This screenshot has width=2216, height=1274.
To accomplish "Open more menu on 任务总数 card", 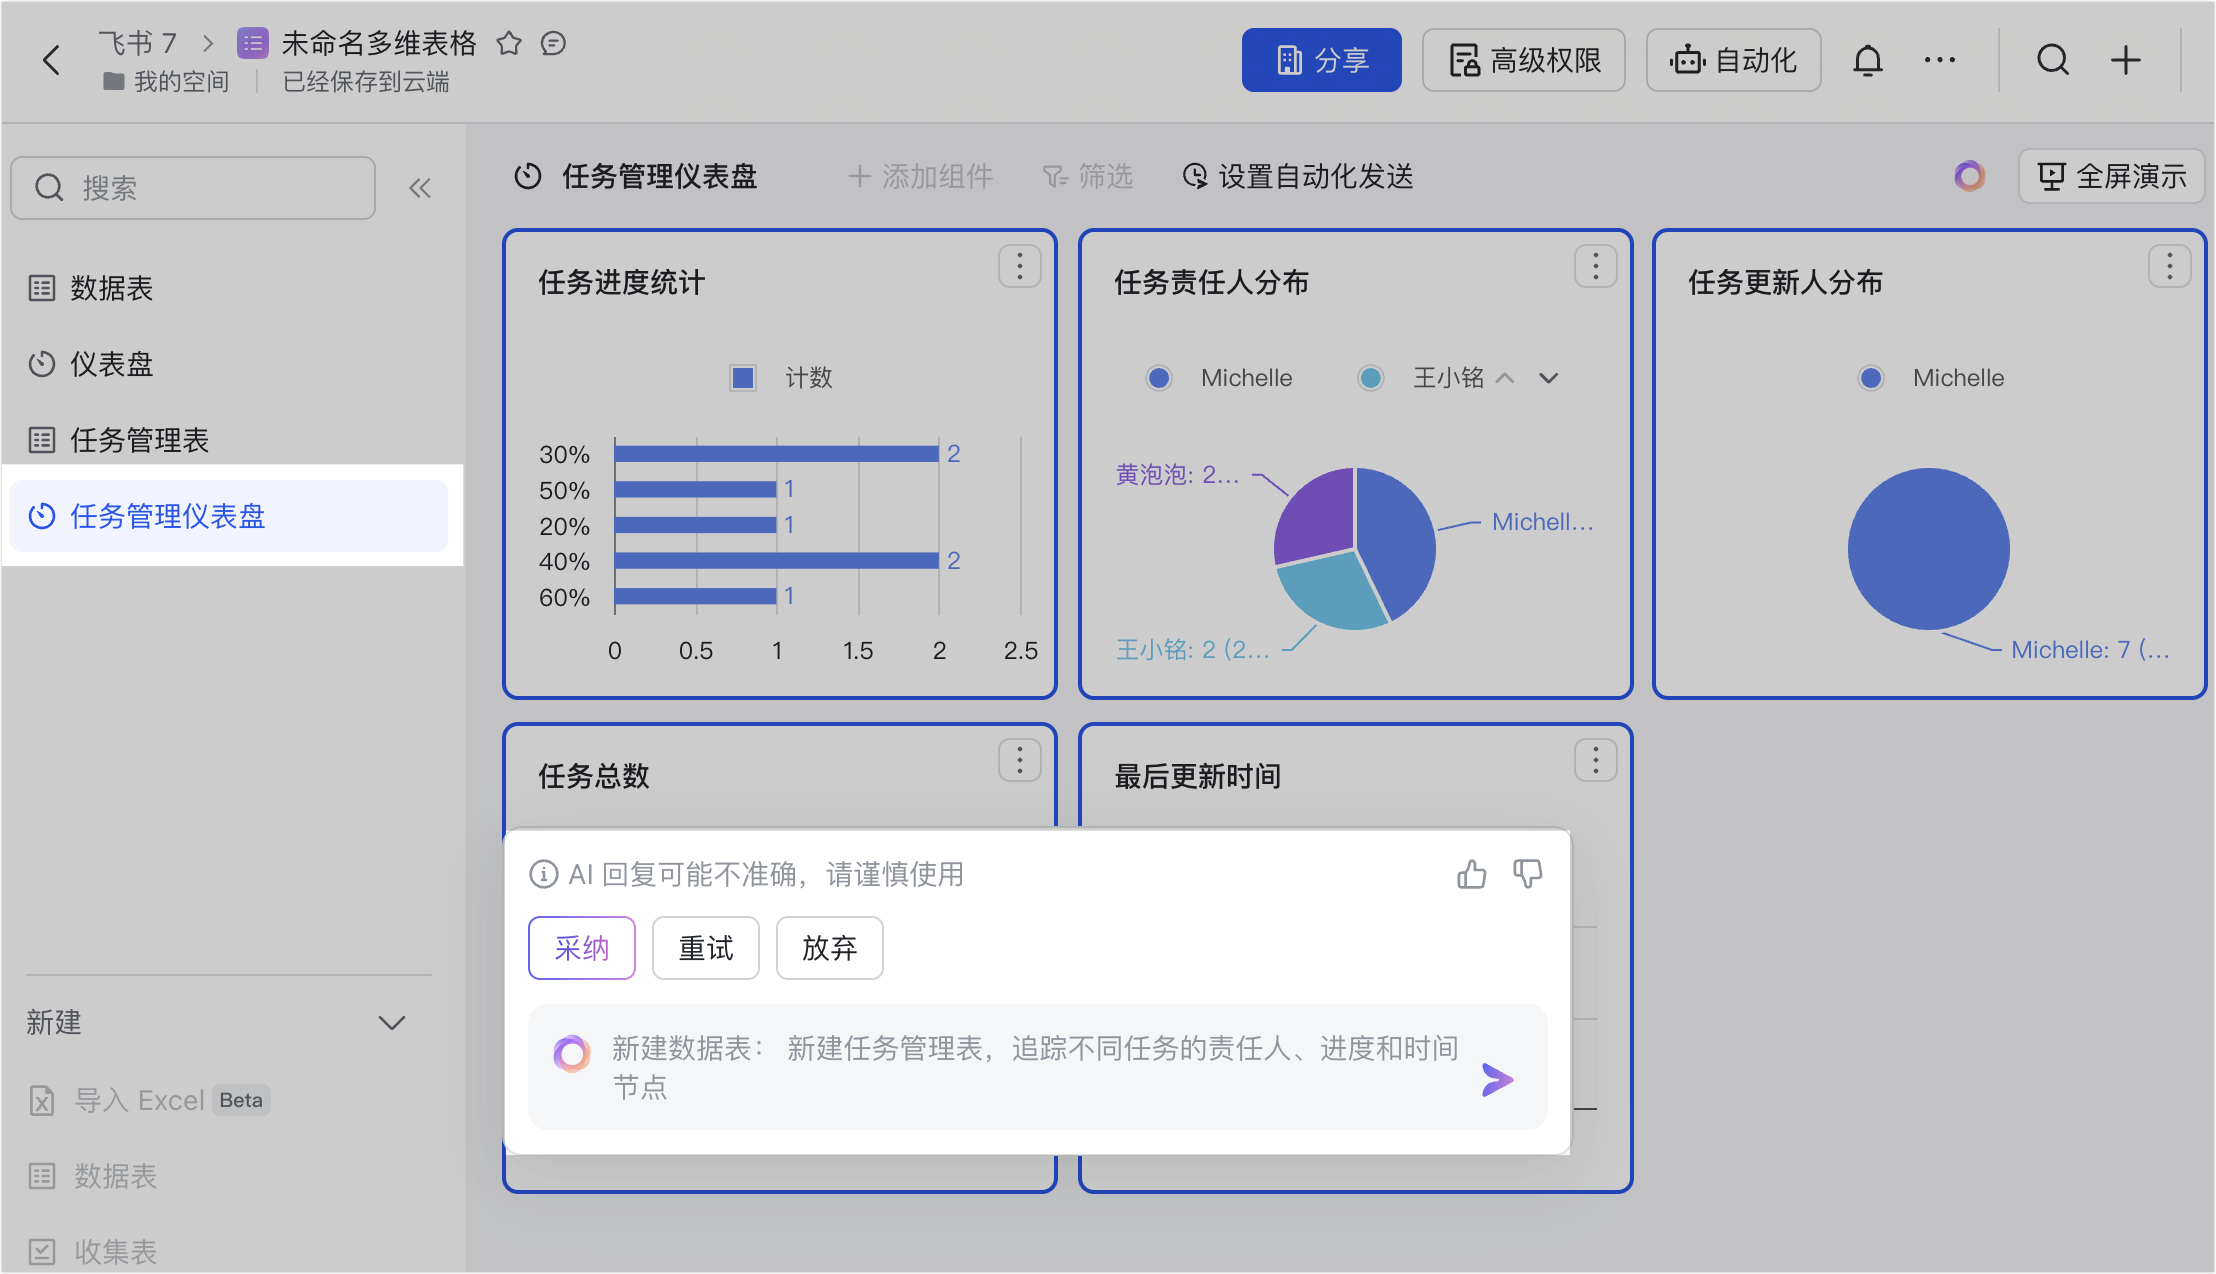I will click(x=1020, y=761).
